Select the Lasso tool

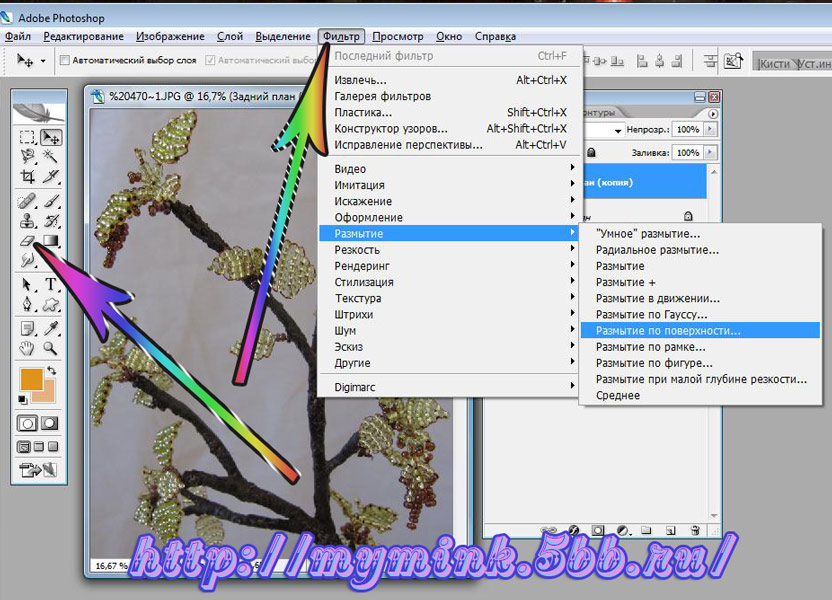pyautogui.click(x=27, y=156)
